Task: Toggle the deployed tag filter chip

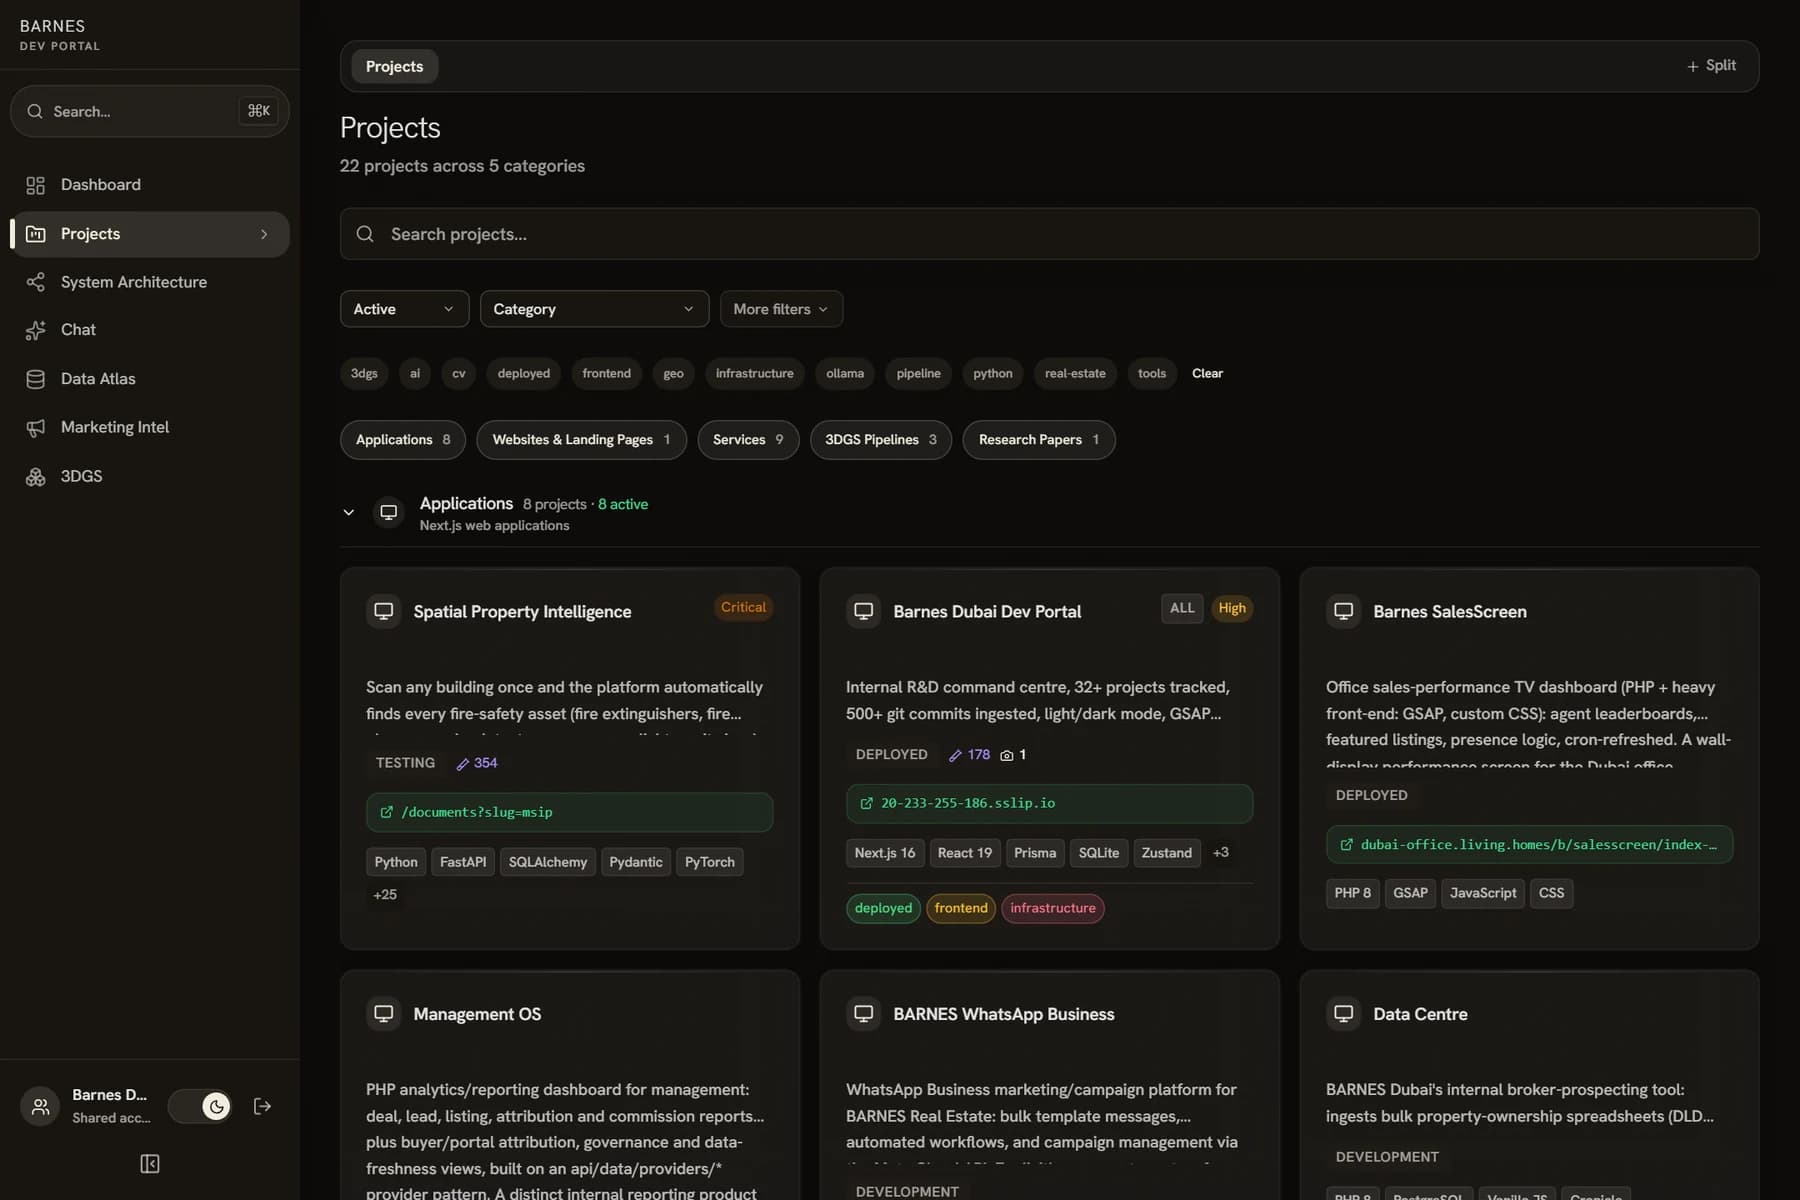Action: (x=524, y=373)
